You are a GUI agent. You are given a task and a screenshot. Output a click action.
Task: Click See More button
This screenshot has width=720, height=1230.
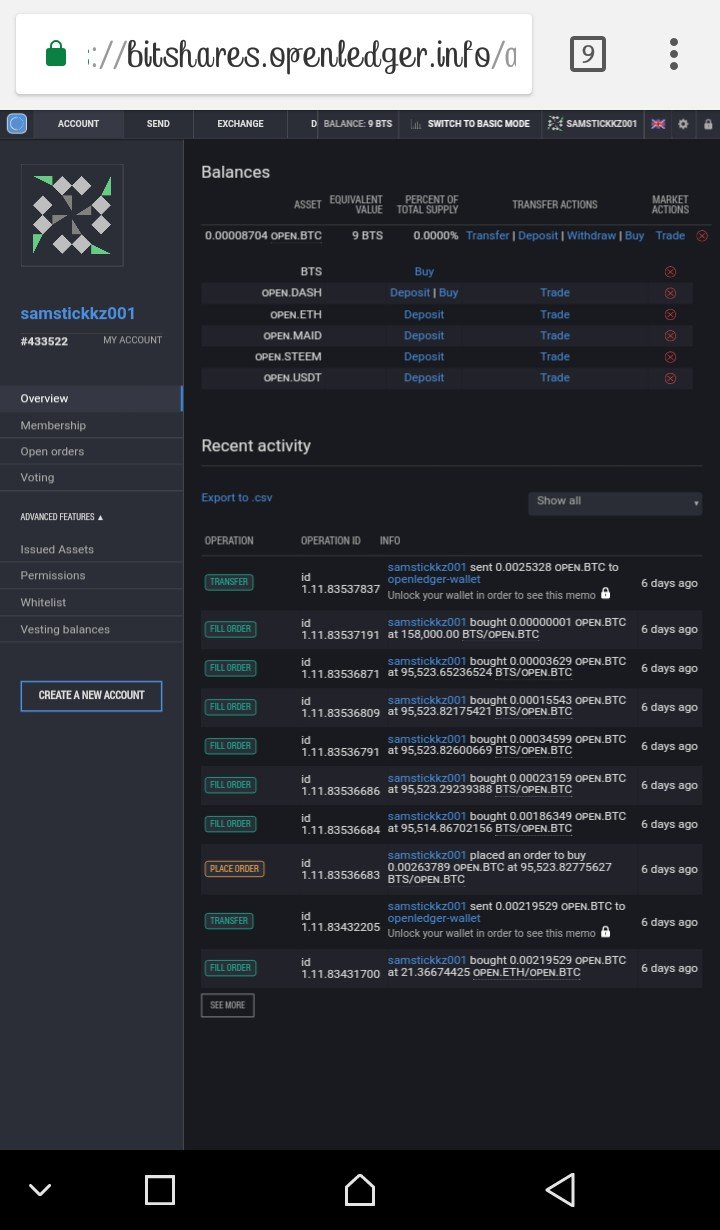tap(228, 1005)
